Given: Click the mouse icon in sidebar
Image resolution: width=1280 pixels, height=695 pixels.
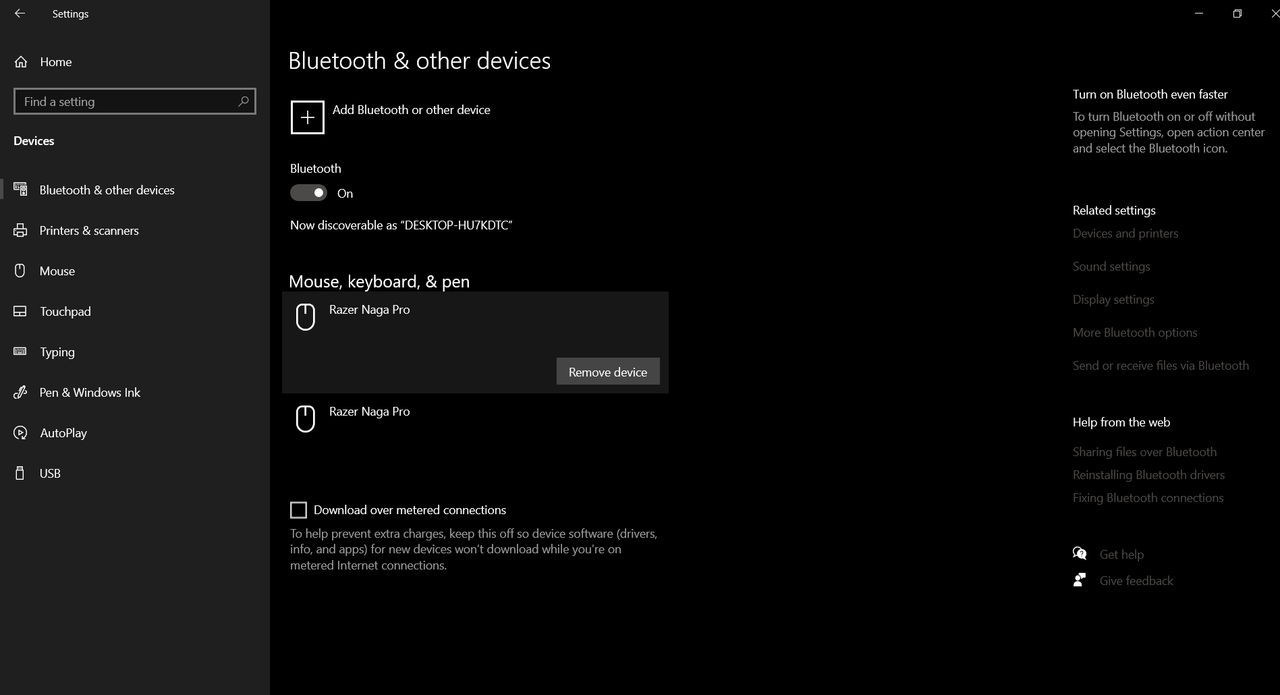Looking at the screenshot, I should [x=20, y=271].
